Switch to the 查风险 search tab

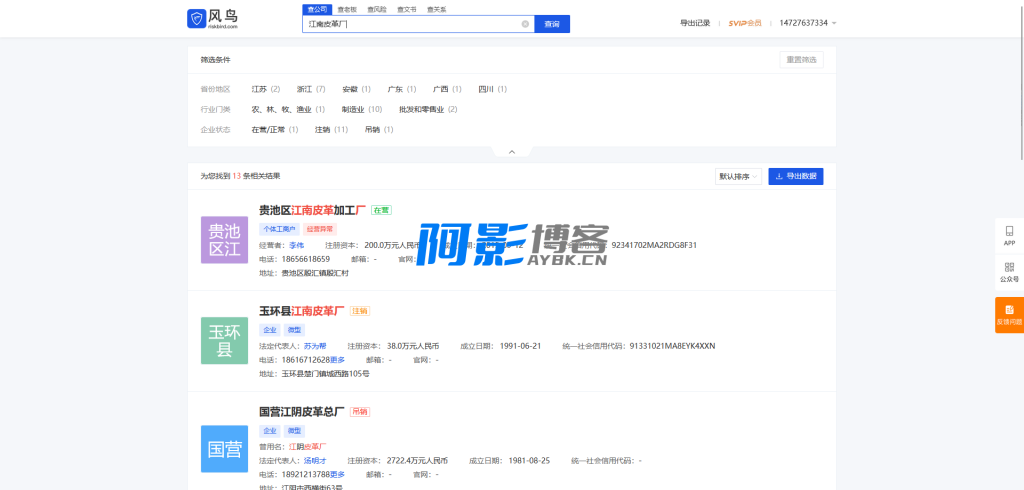377,9
